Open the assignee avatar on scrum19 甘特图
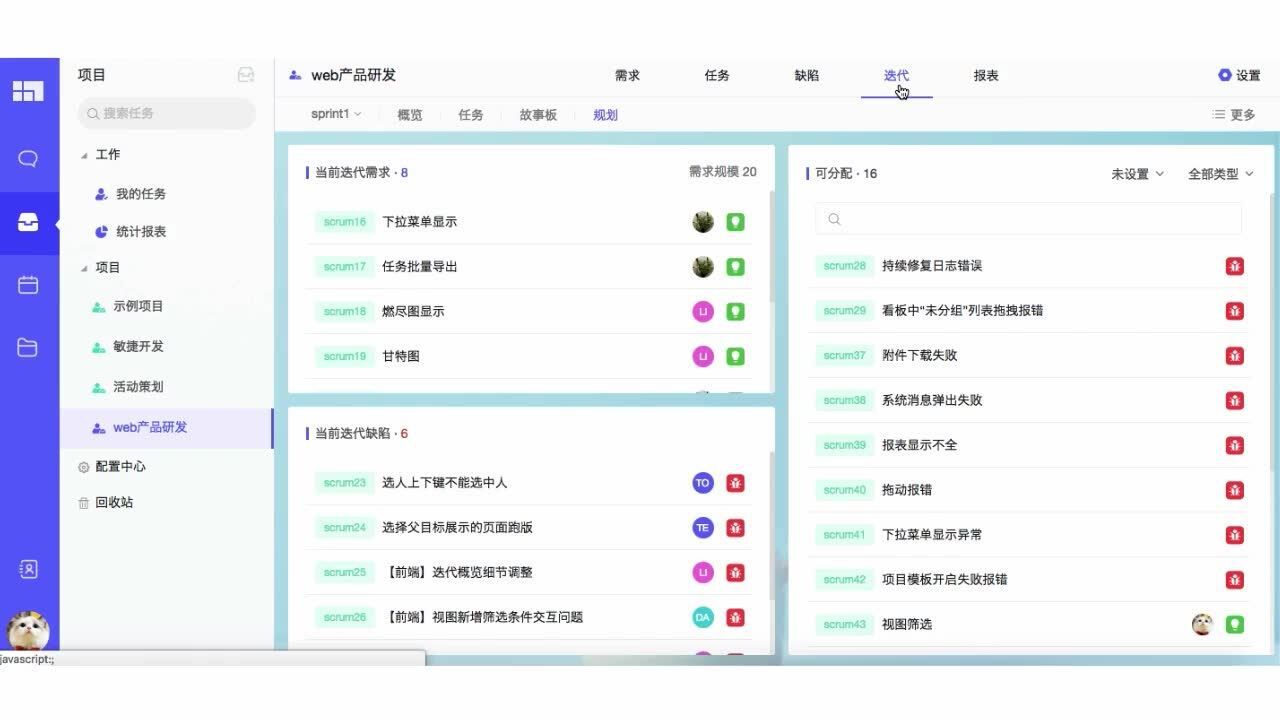Viewport: 1280px width, 720px height. 703,356
